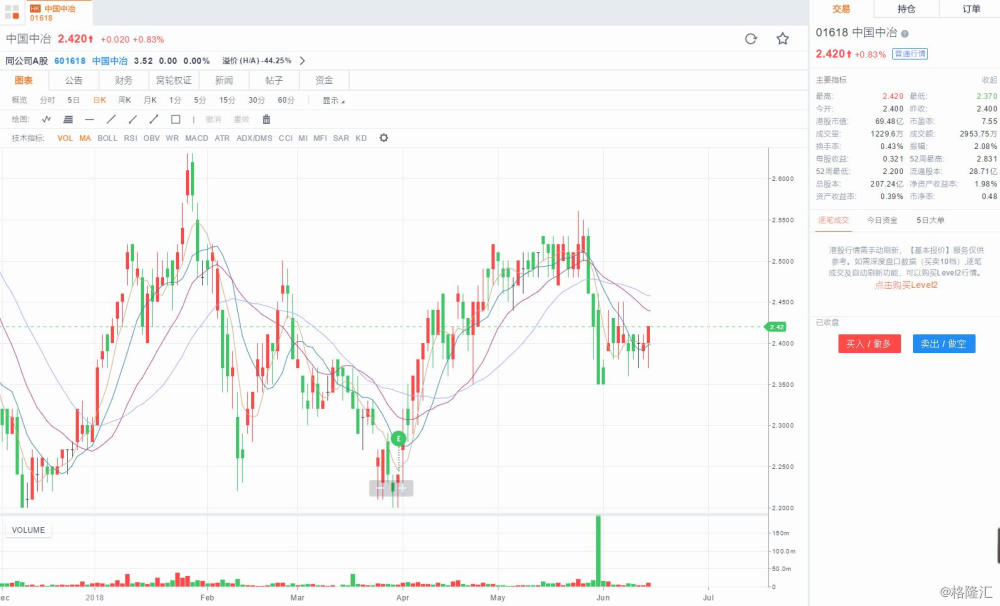Open the 显示 display dropdown
This screenshot has width=1000, height=606.
(x=333, y=100)
